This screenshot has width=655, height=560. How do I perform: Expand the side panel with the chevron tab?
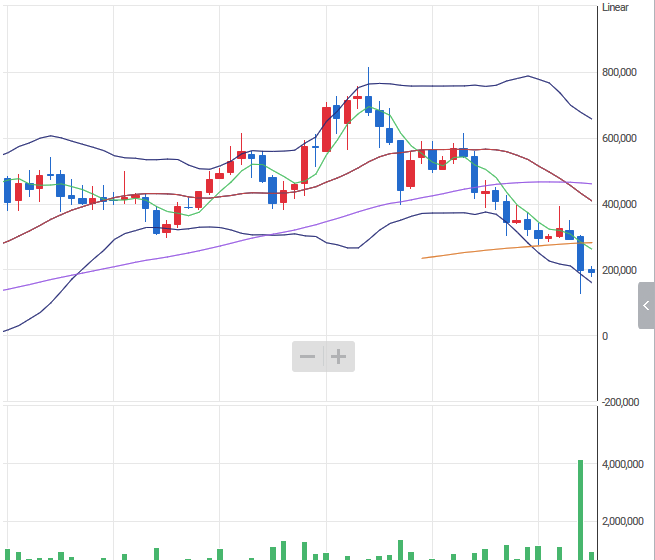(x=646, y=305)
